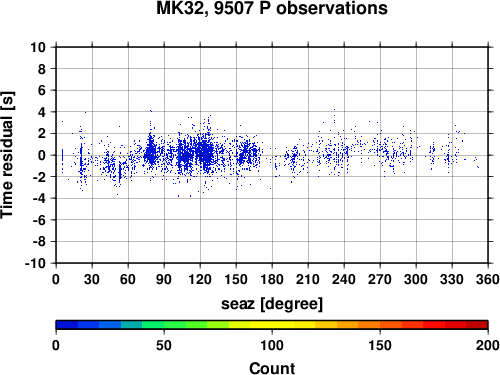Click the x-axis tick label 90
This screenshot has height=375, width=500.
tap(164, 279)
